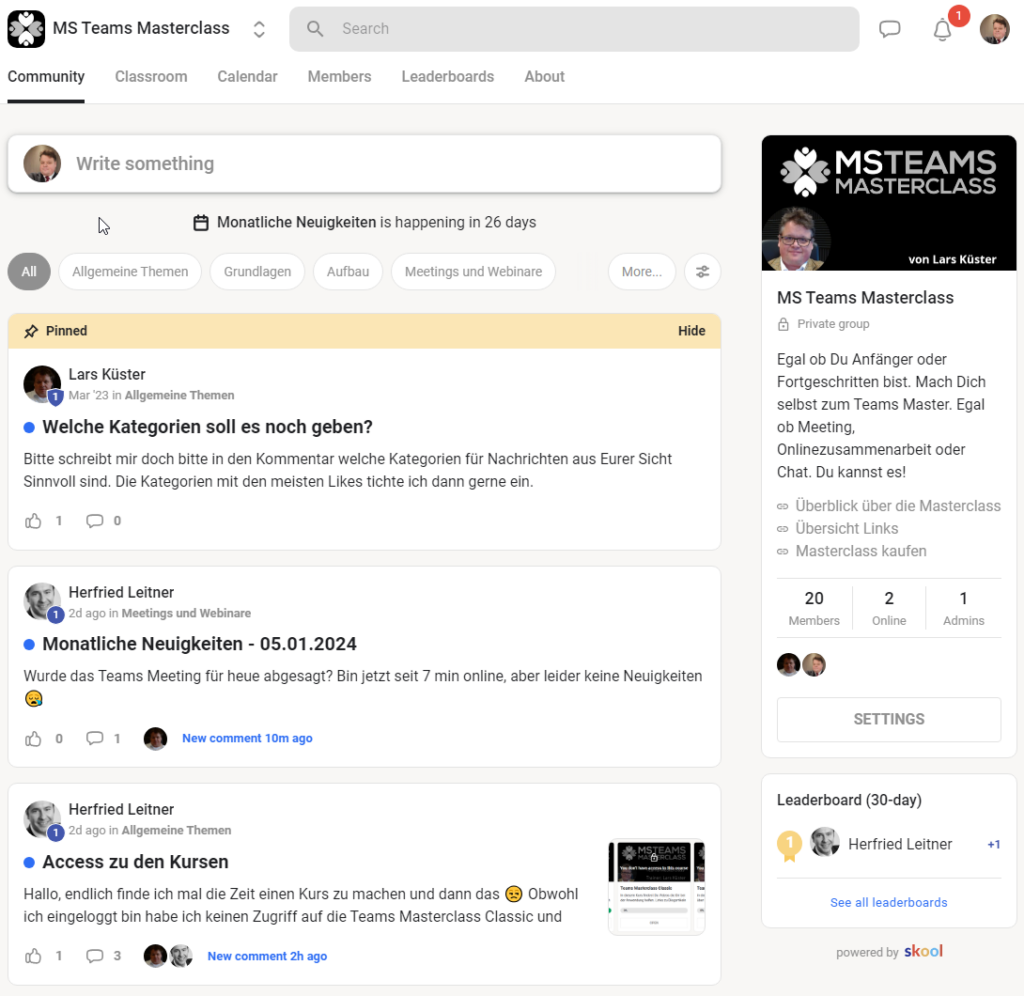Like the Welche Kategorien post
This screenshot has width=1024, height=996.
tap(33, 521)
